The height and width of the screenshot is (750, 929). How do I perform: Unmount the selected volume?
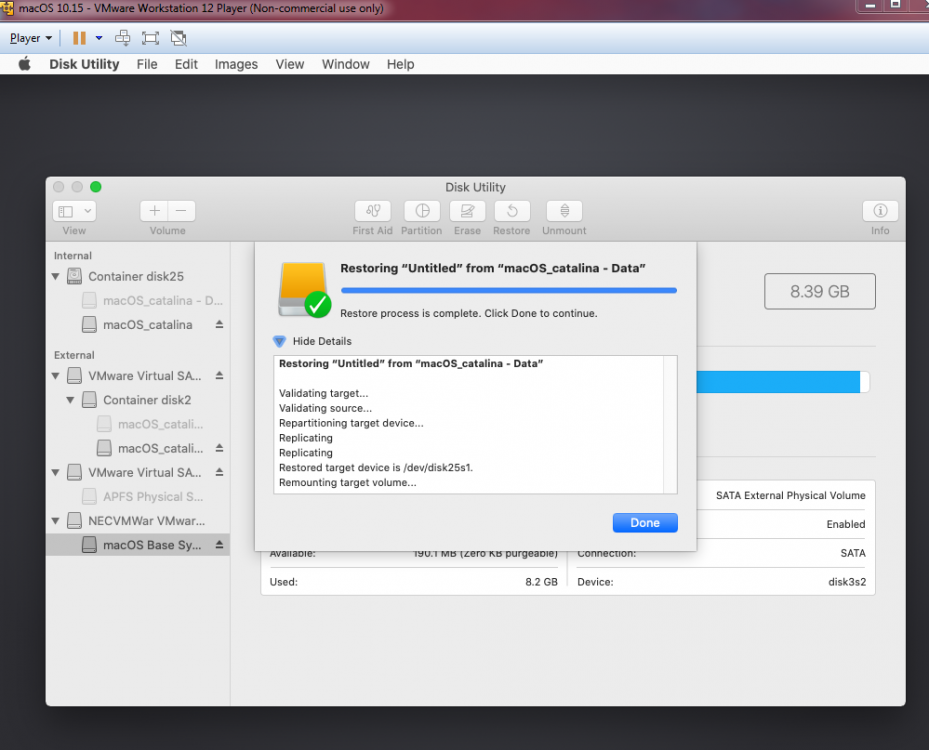coord(564,211)
